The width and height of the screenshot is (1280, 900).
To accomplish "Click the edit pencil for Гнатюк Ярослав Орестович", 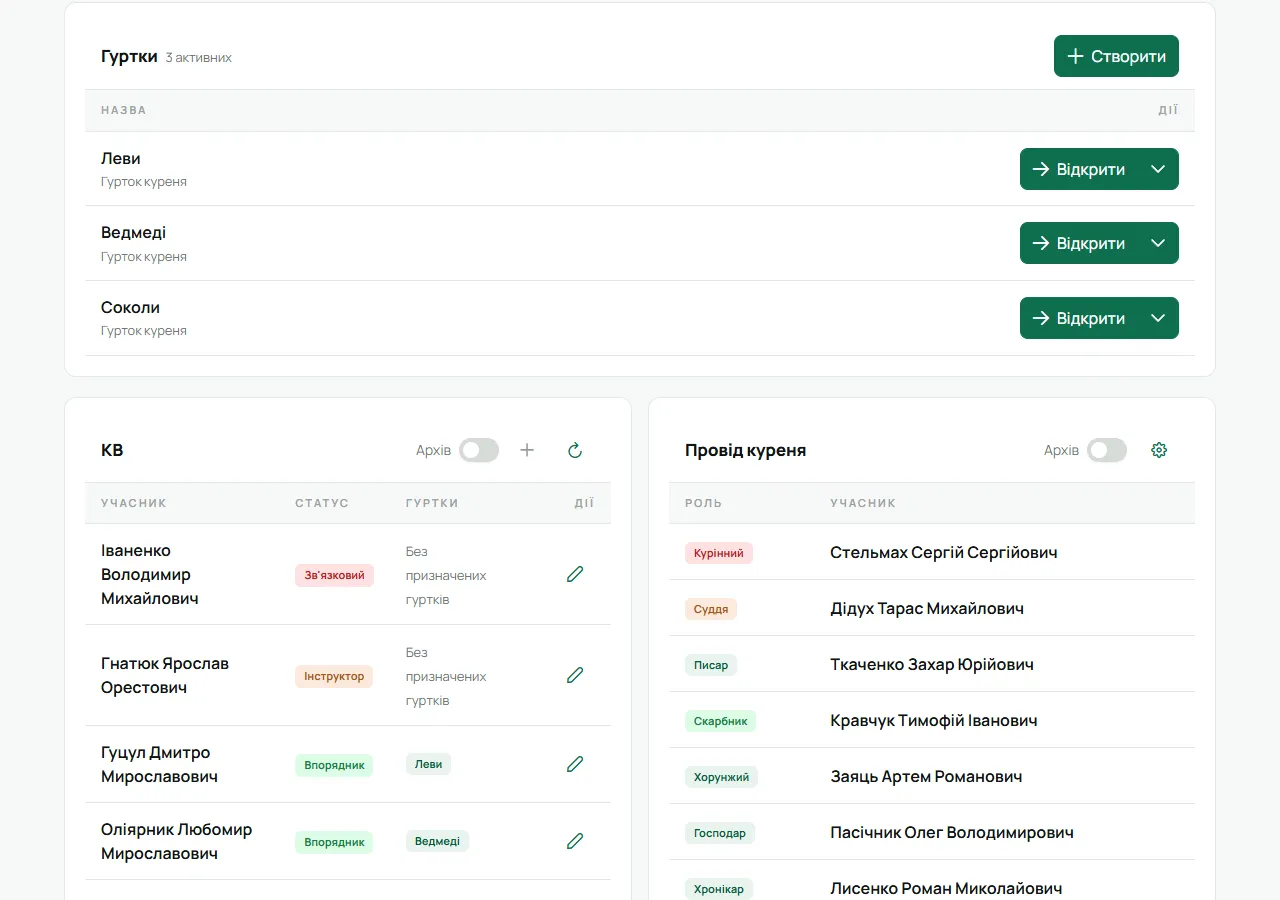I will (x=575, y=675).
